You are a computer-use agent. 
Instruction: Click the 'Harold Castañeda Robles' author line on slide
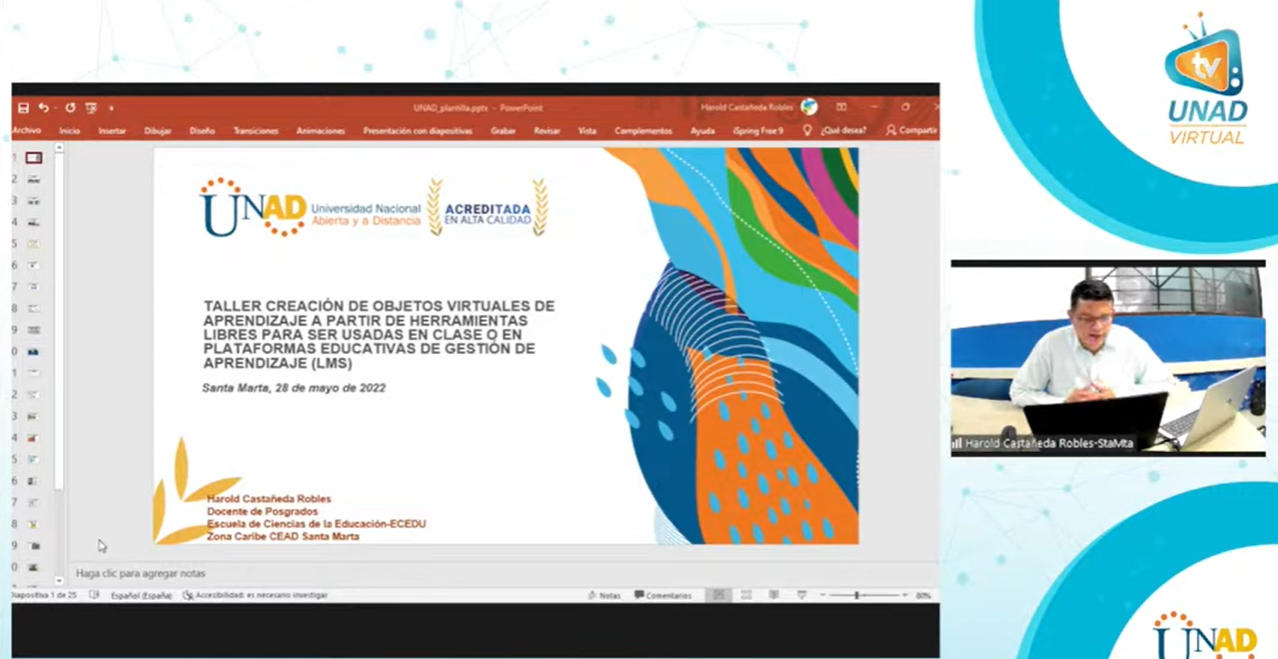(x=269, y=499)
